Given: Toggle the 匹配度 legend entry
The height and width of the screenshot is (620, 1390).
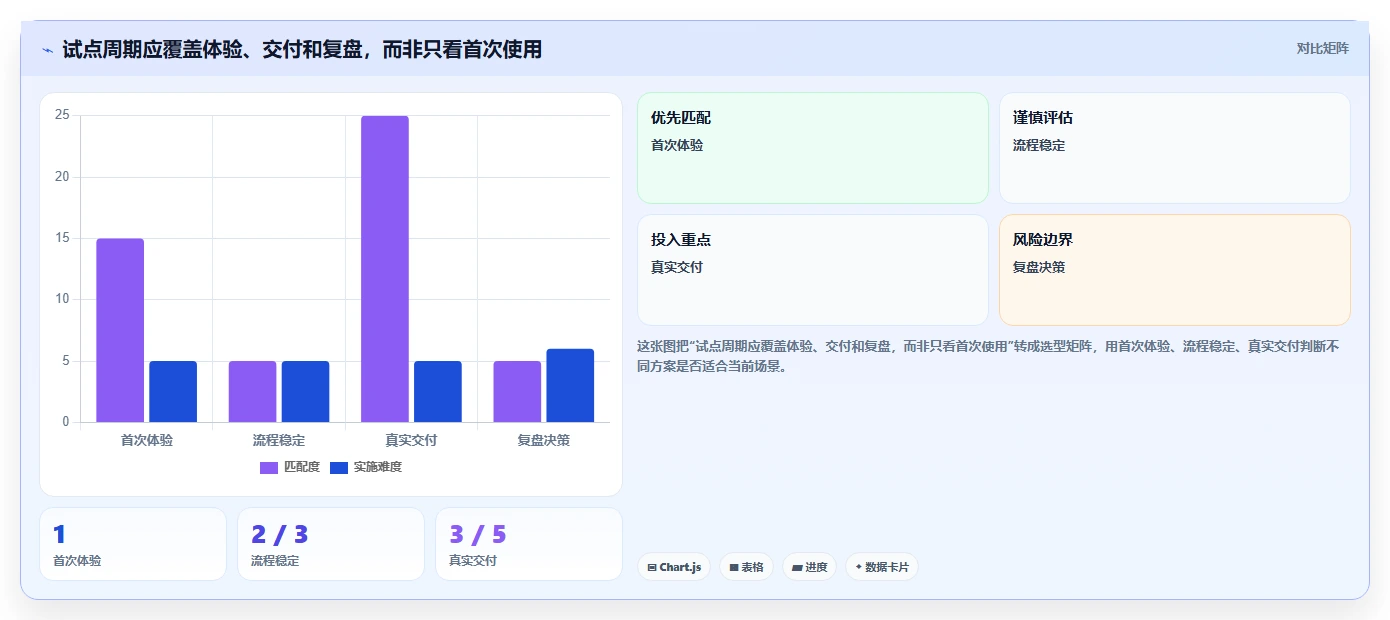Looking at the screenshot, I should point(290,467).
